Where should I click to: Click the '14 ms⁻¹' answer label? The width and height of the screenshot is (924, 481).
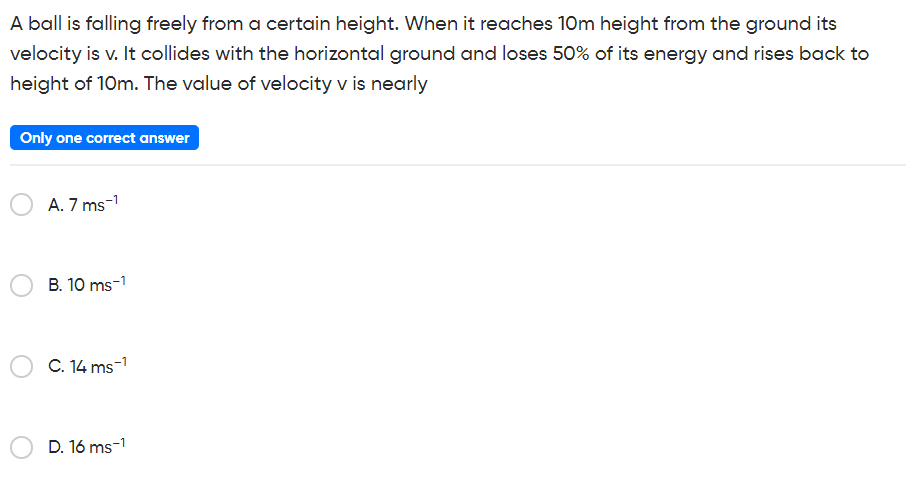98,365
